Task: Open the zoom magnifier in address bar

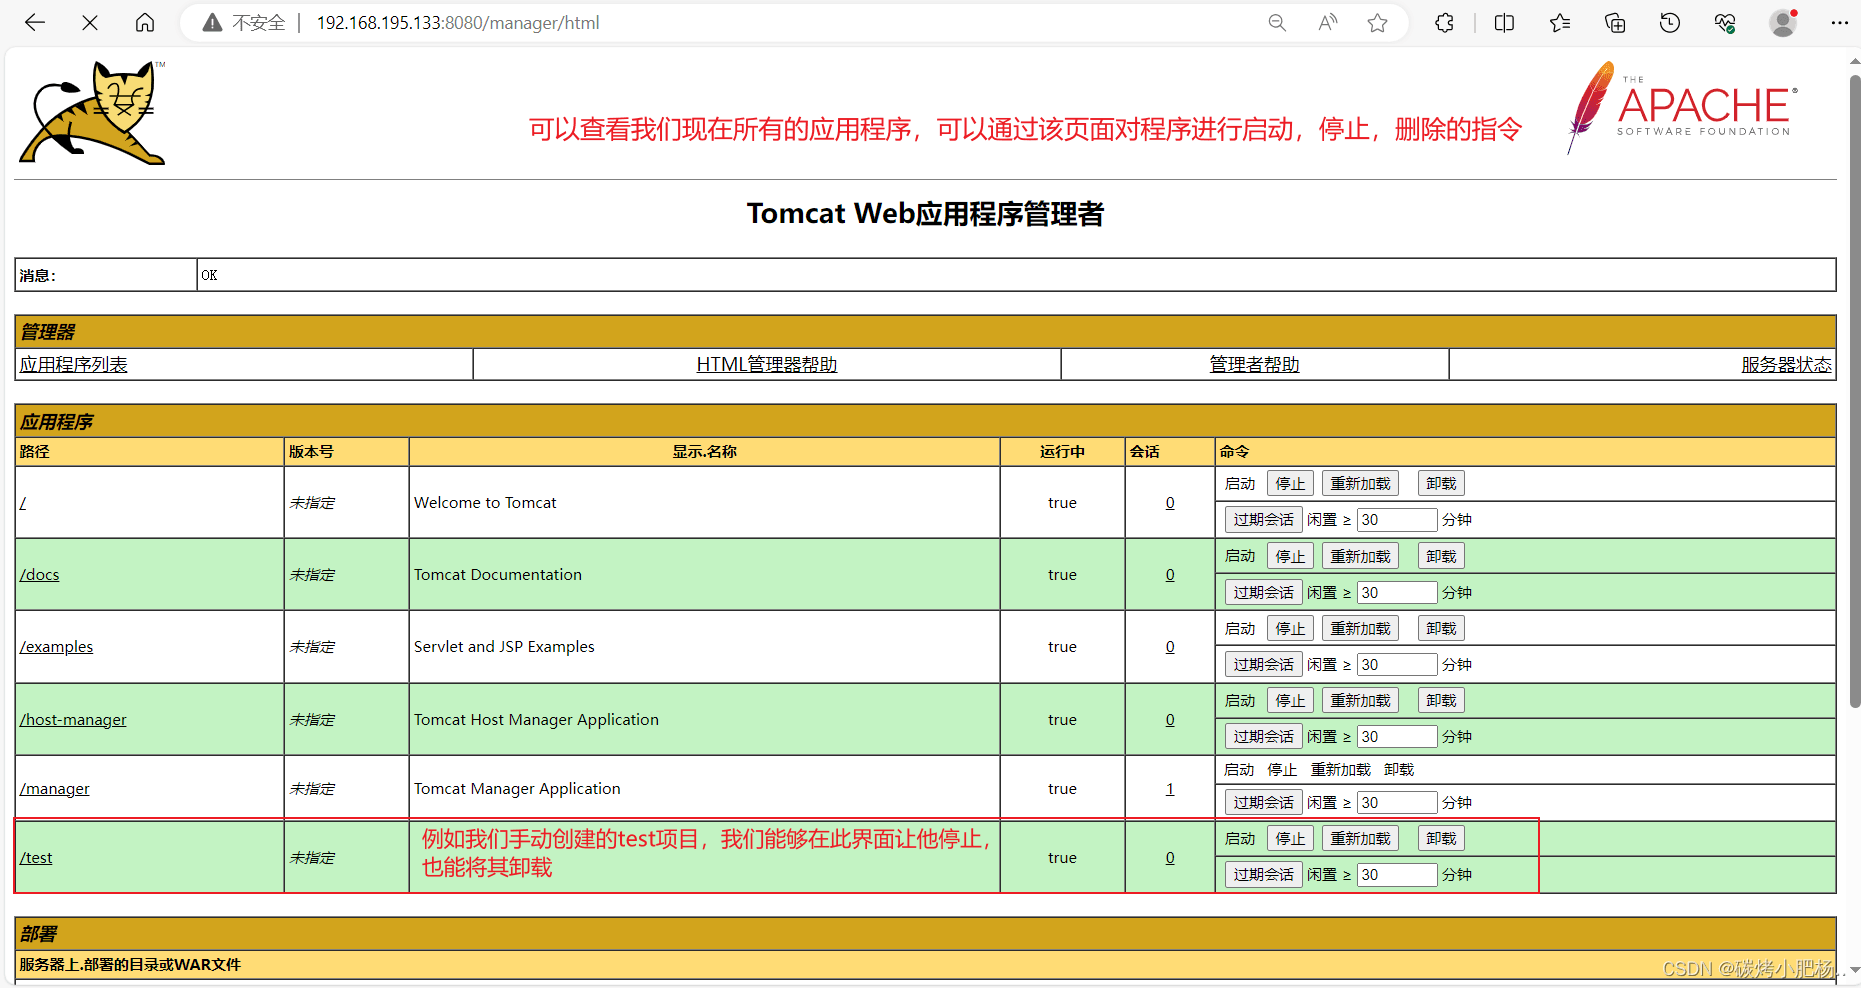Action: coord(1277,23)
